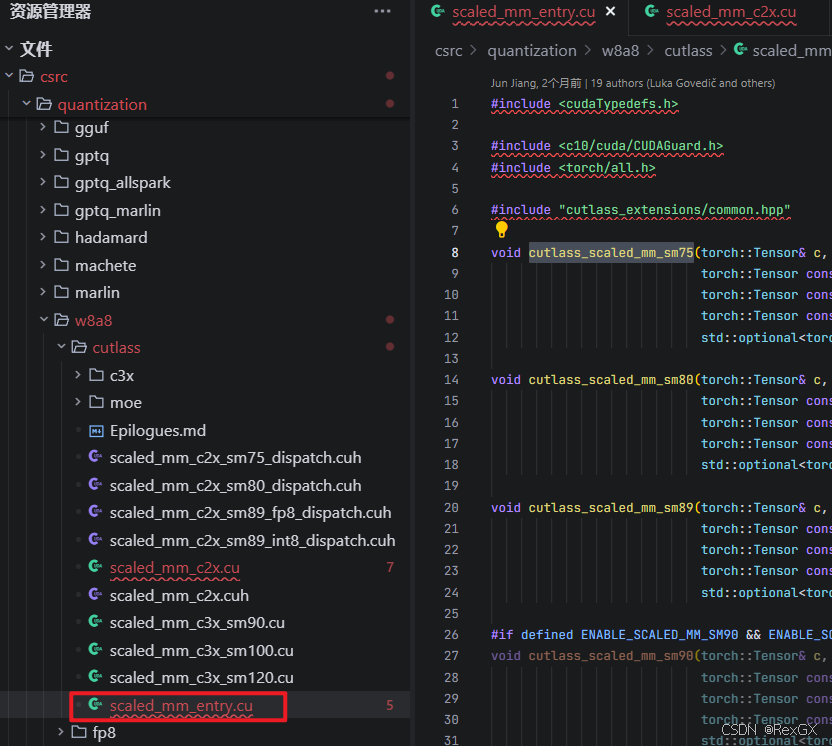Click the csrc folder icon
Image resolution: width=832 pixels, height=746 pixels.
point(27,76)
